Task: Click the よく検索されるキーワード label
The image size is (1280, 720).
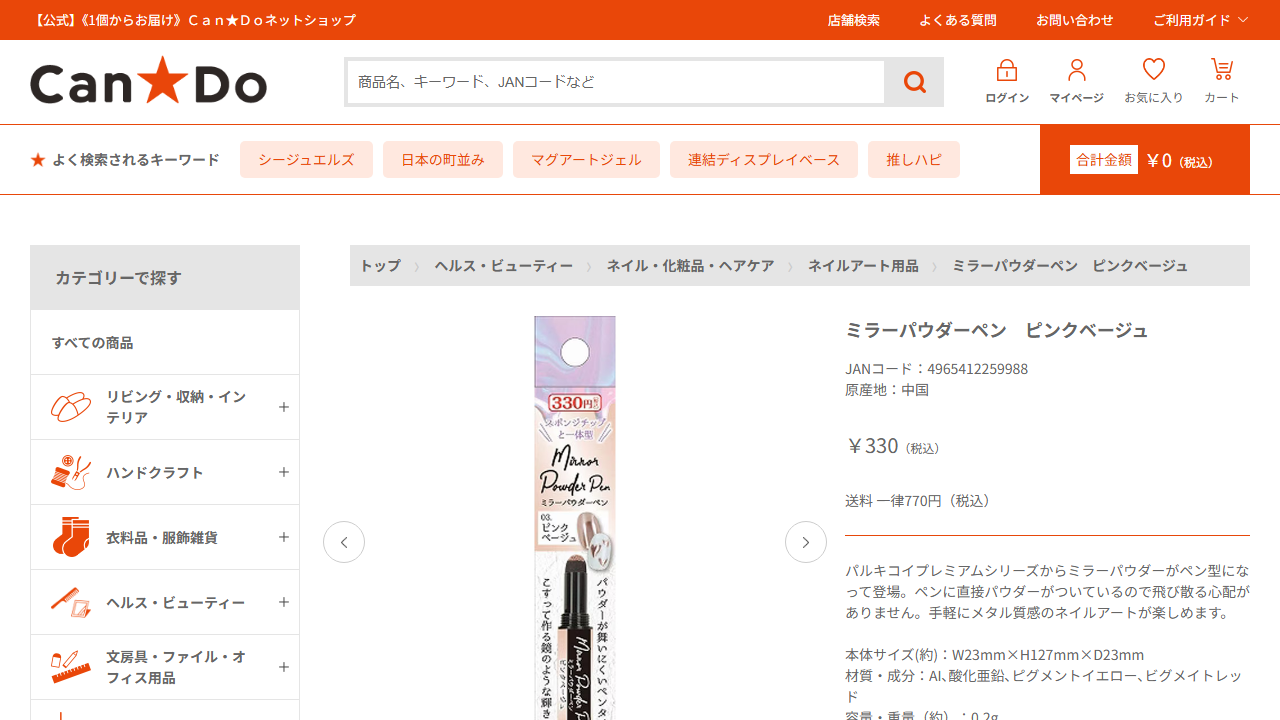Action: pyautogui.click(x=136, y=160)
